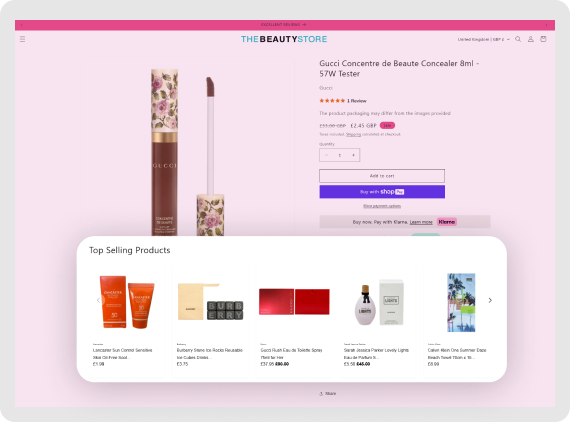Image resolution: width=570 pixels, height=422 pixels.
Task: Go to previous announcement bar message
Action: coord(22,25)
